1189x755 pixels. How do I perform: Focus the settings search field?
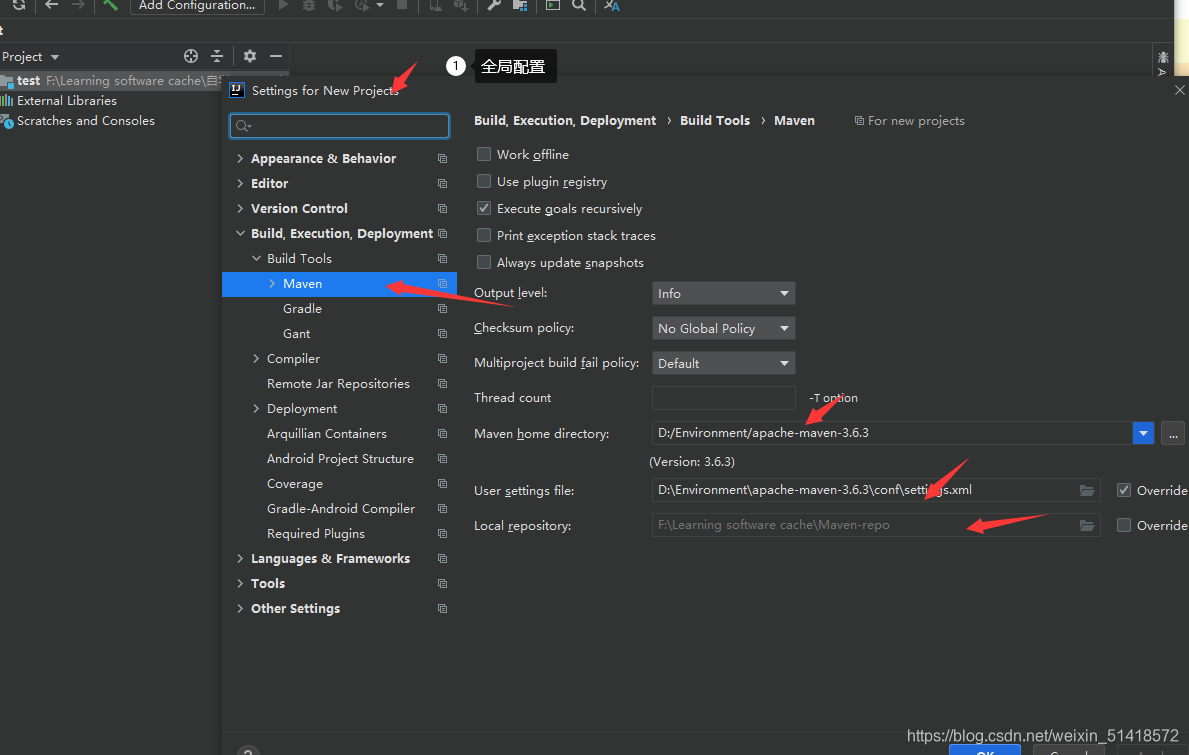pyautogui.click(x=339, y=126)
